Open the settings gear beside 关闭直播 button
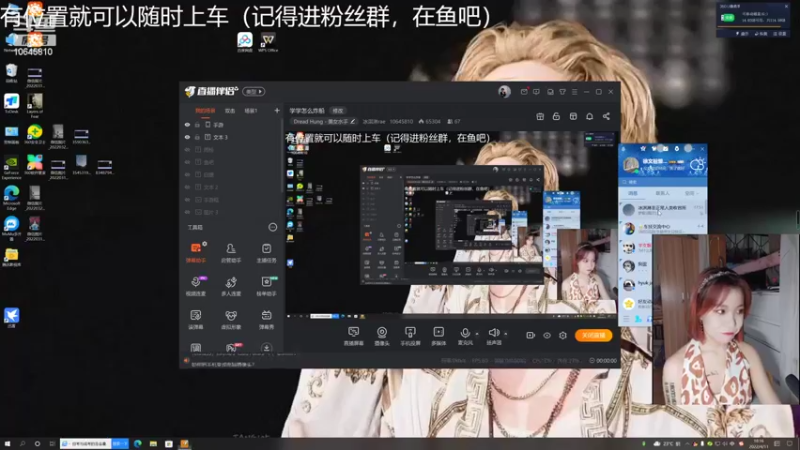Viewport: 800px width, 450px height. click(x=563, y=335)
